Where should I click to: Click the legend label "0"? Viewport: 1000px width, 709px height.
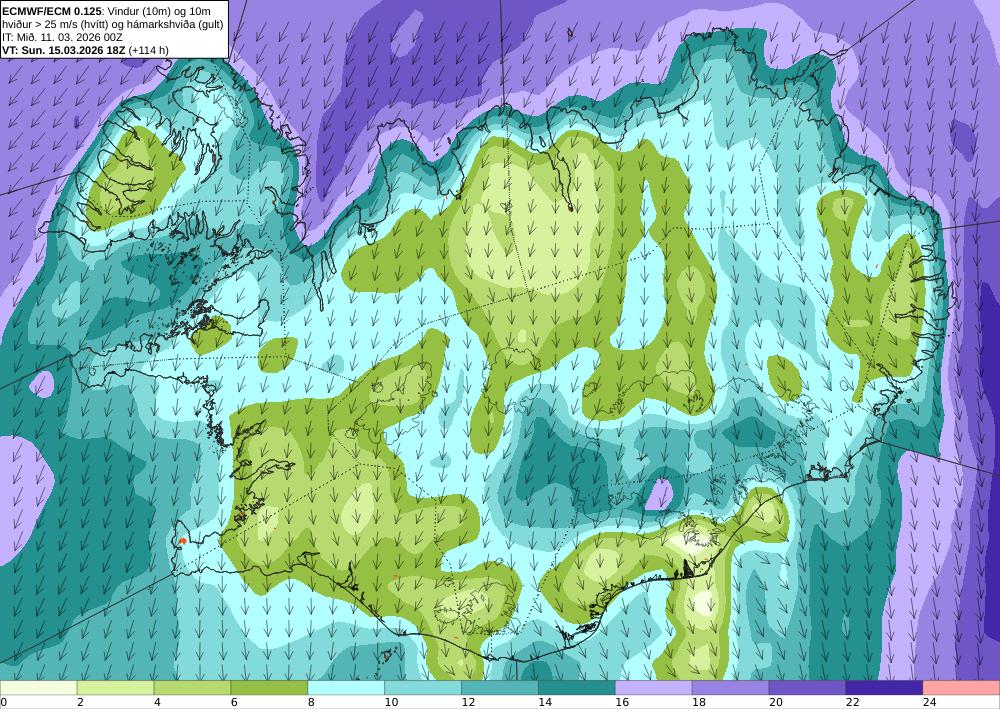3,702
